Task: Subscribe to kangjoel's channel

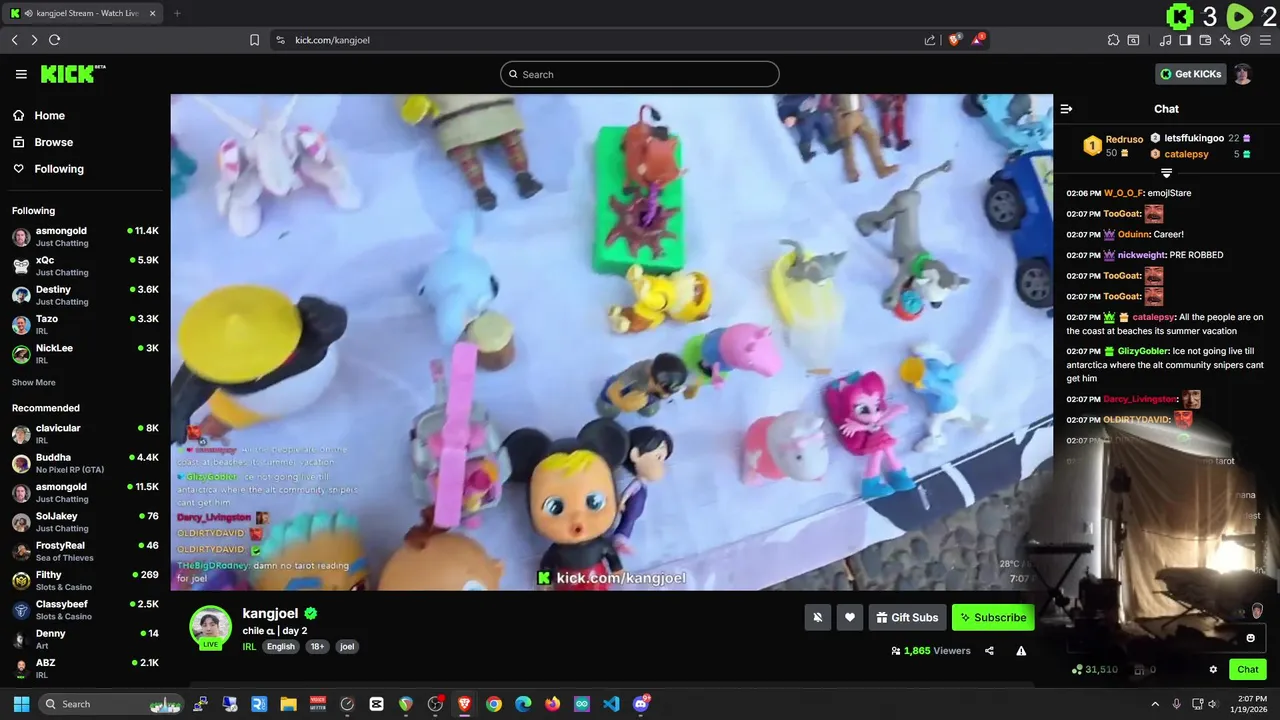Action: point(993,617)
